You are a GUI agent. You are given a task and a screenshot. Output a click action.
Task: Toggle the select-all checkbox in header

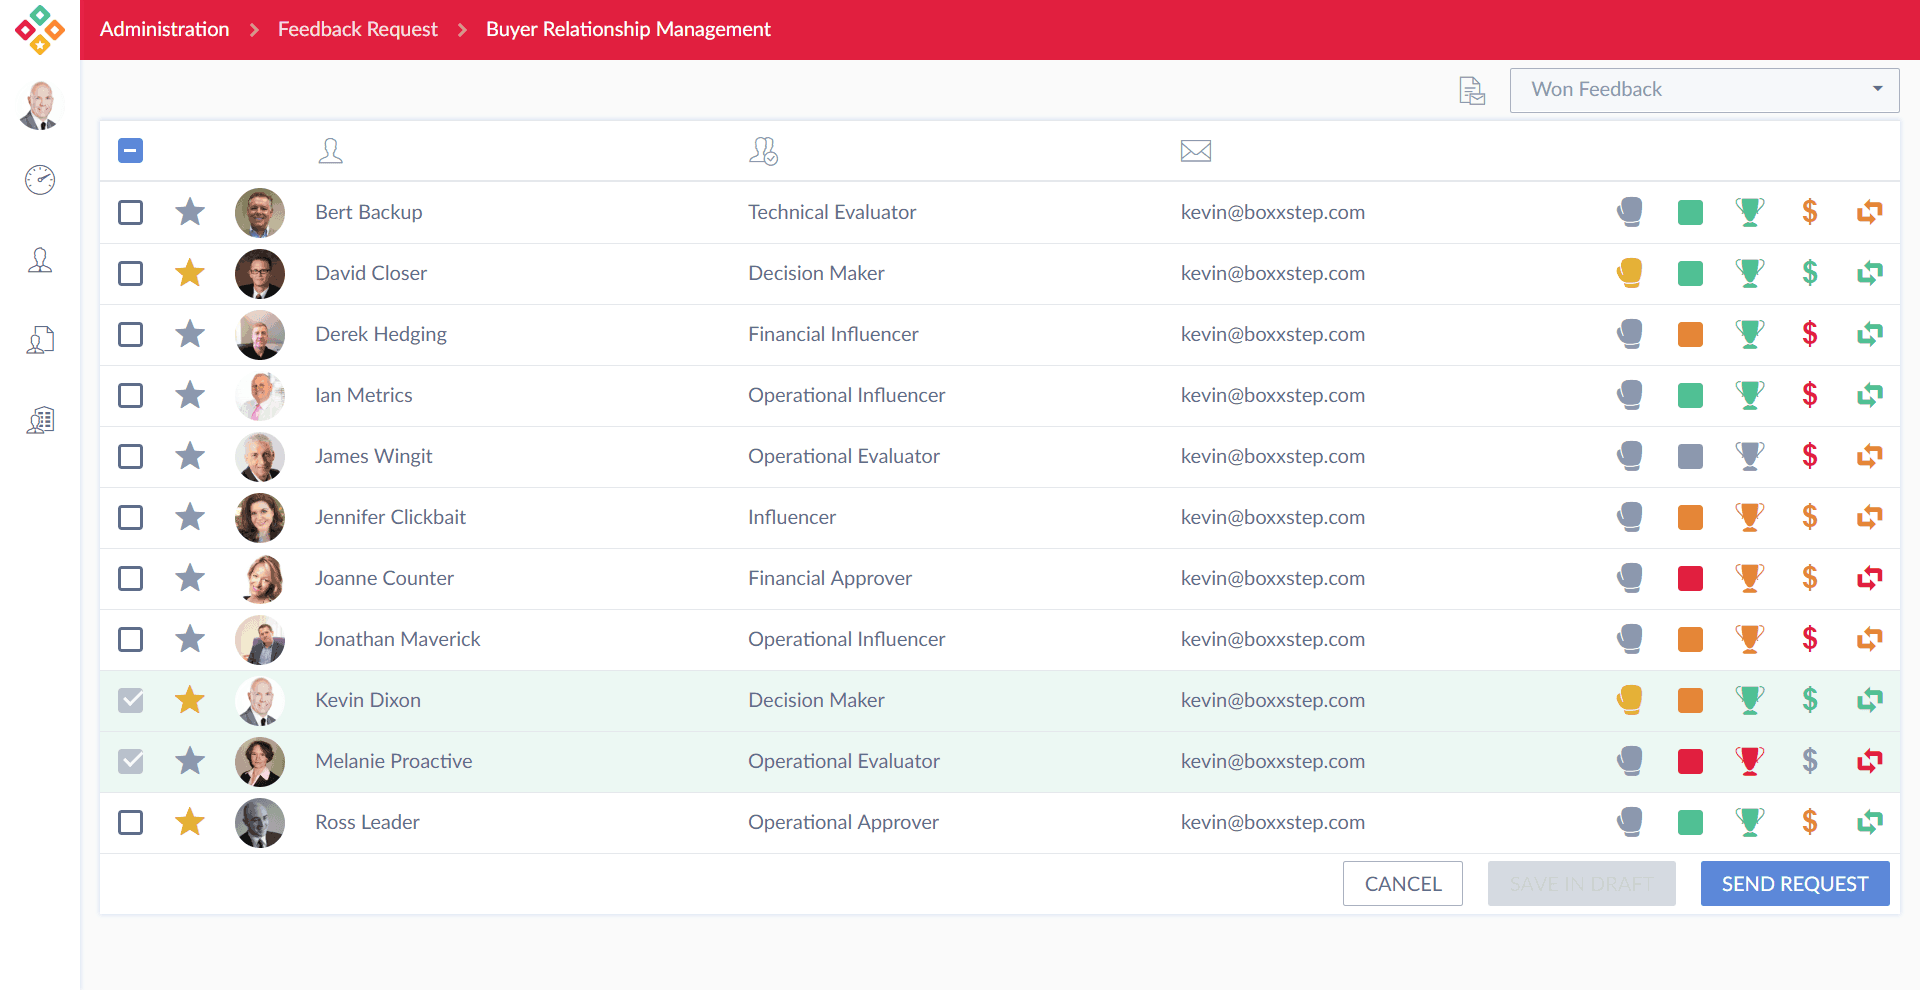(x=131, y=151)
